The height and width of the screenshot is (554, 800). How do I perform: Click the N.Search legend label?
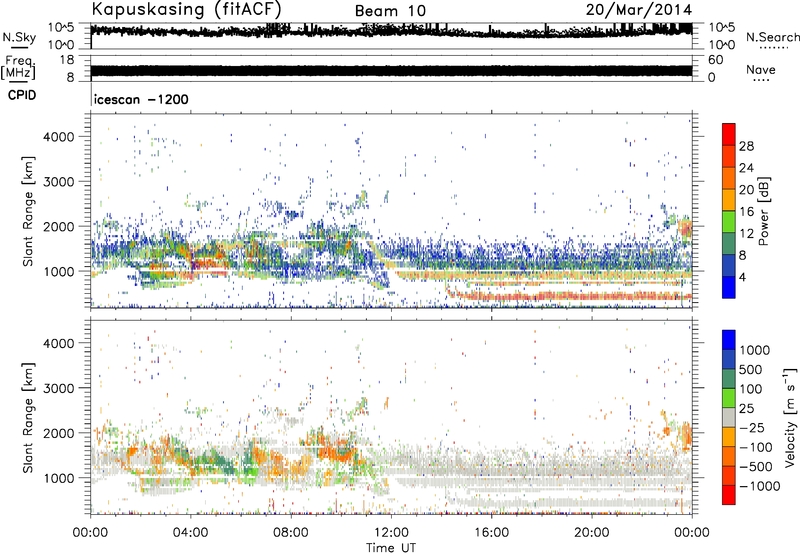click(772, 37)
